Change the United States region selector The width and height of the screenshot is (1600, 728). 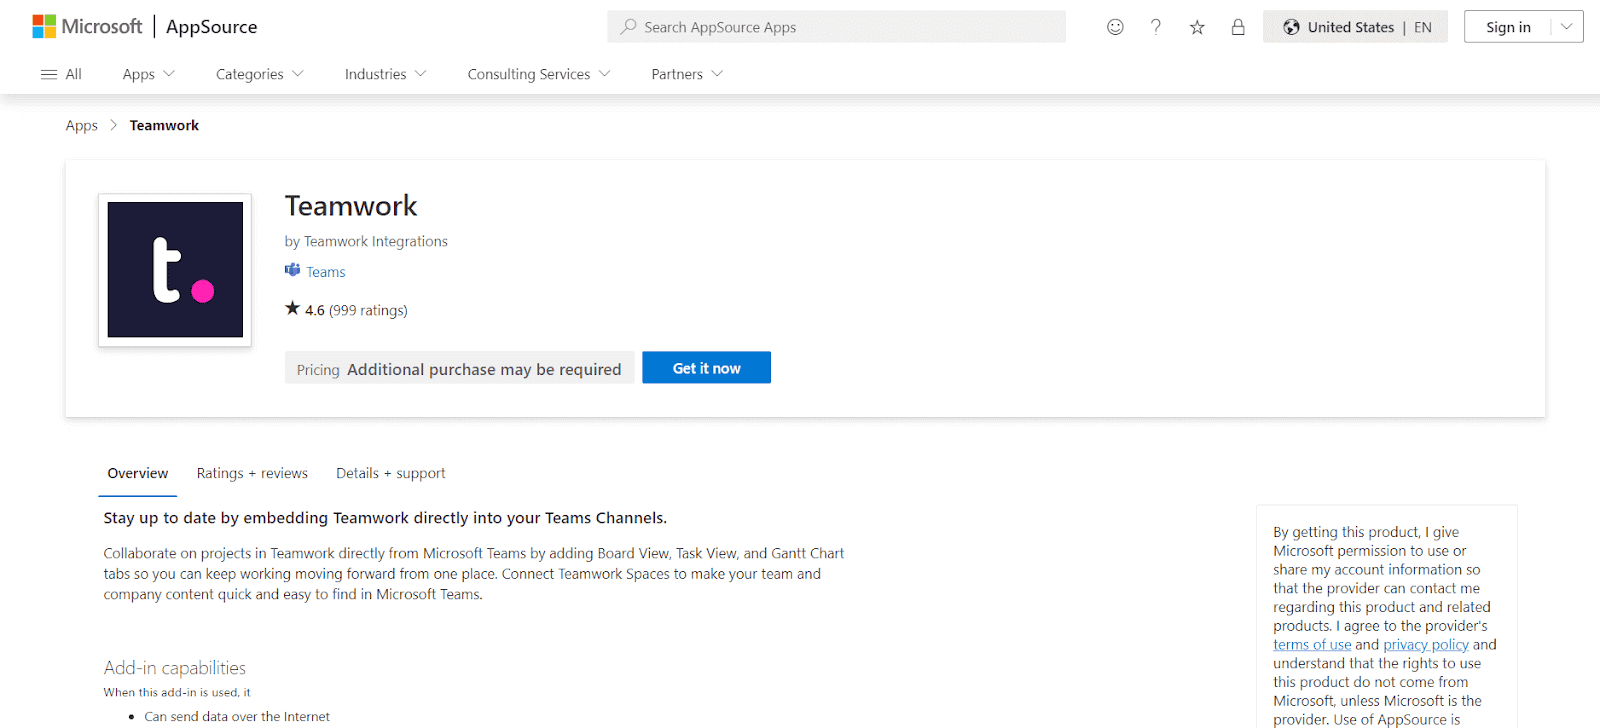(x=1355, y=27)
